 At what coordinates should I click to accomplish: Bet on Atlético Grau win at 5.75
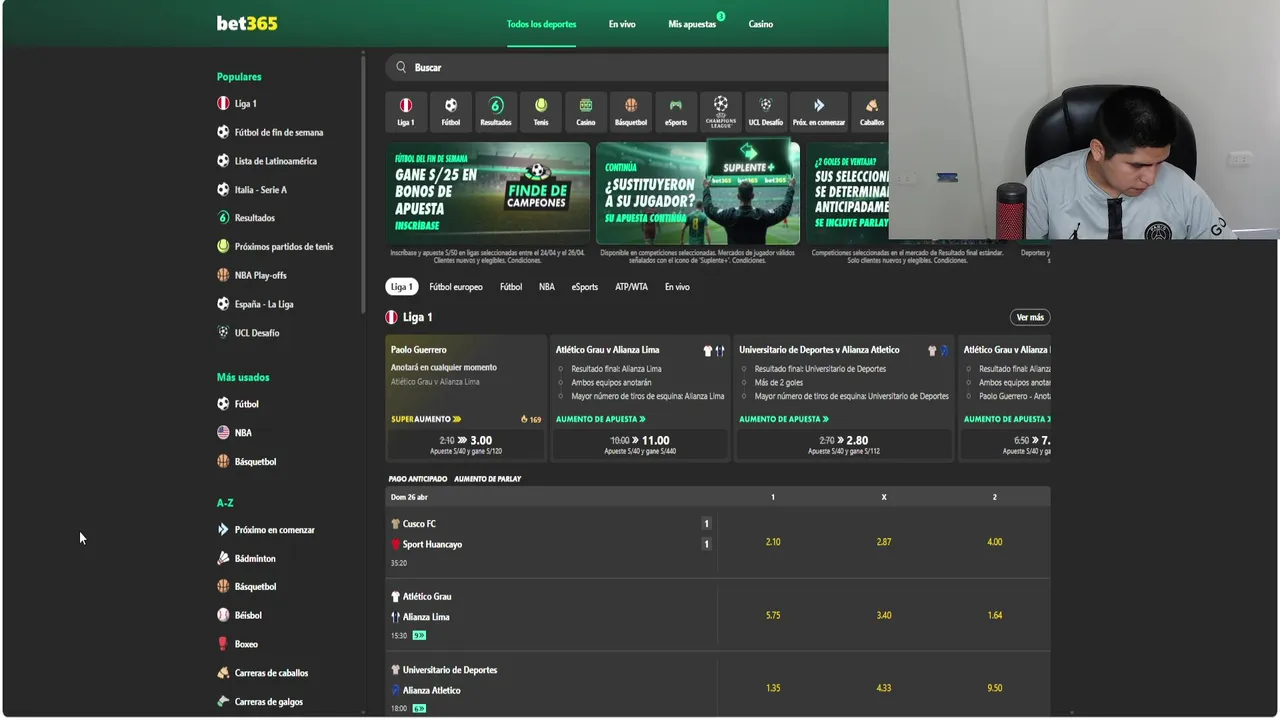click(773, 615)
